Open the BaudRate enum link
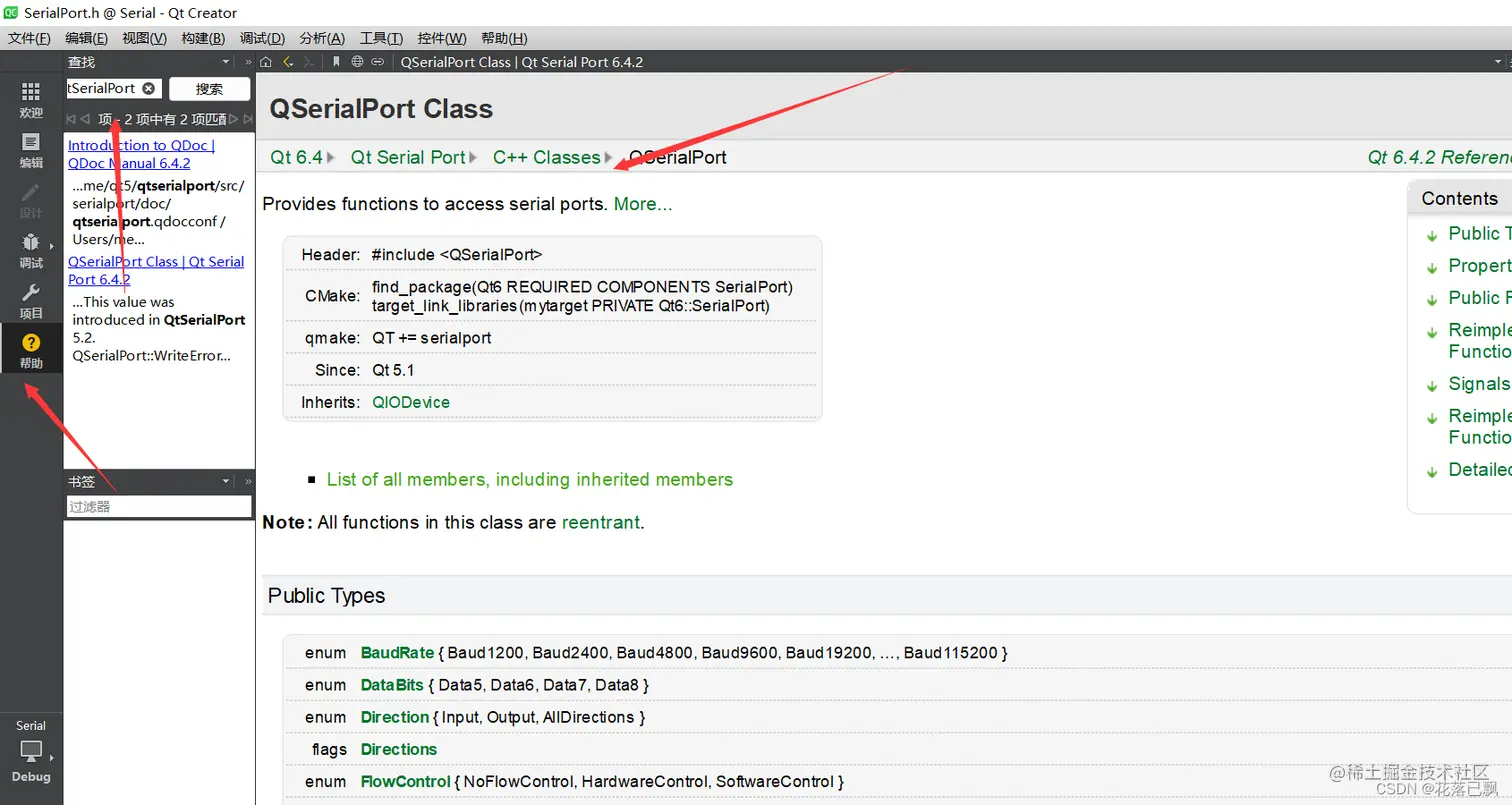Image resolution: width=1512 pixels, height=805 pixels. (397, 653)
